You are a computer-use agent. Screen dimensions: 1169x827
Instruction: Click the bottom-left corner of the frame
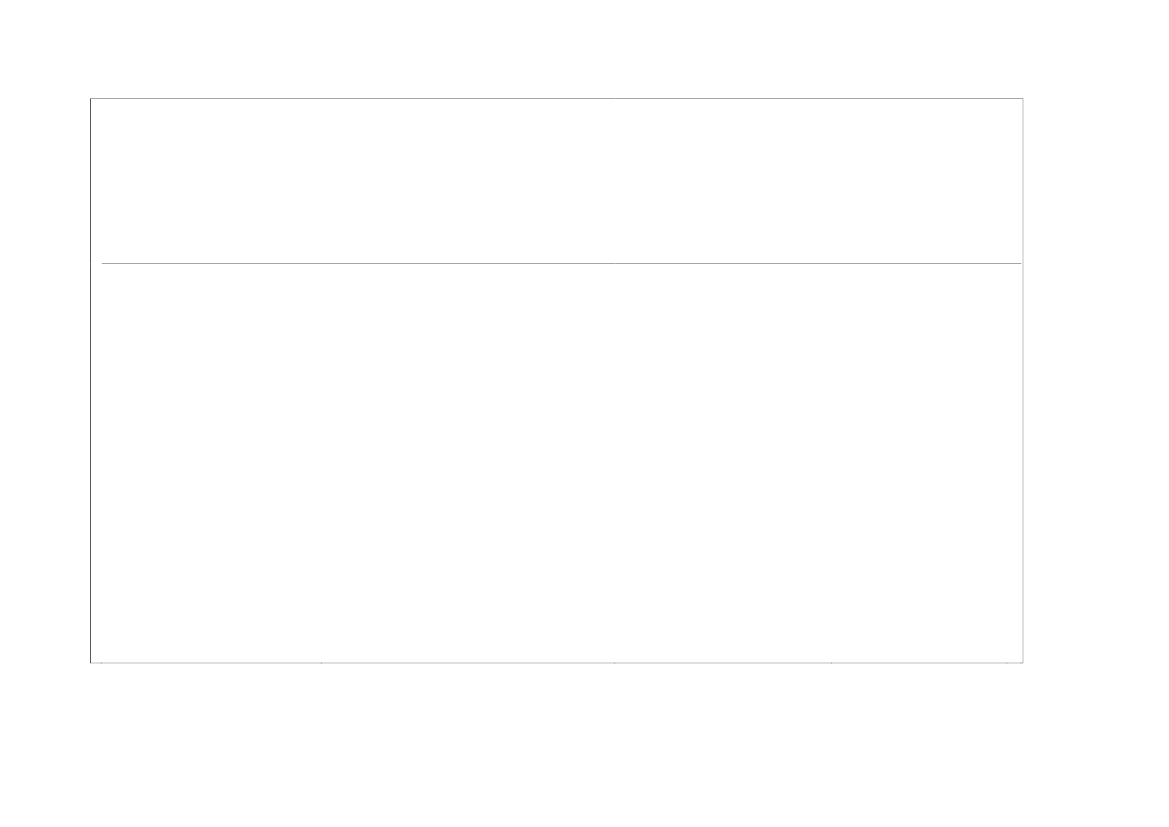click(x=91, y=662)
